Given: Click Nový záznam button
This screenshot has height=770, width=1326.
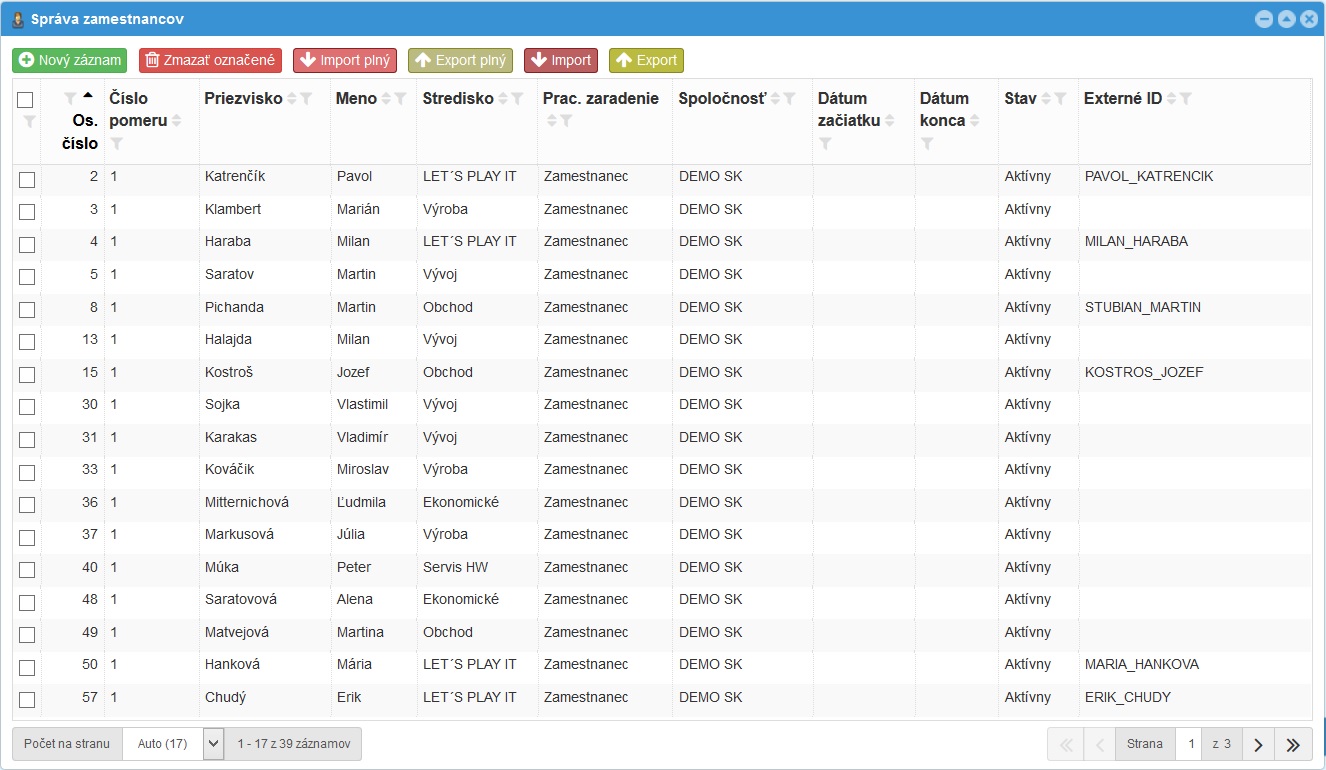Looking at the screenshot, I should [x=70, y=60].
